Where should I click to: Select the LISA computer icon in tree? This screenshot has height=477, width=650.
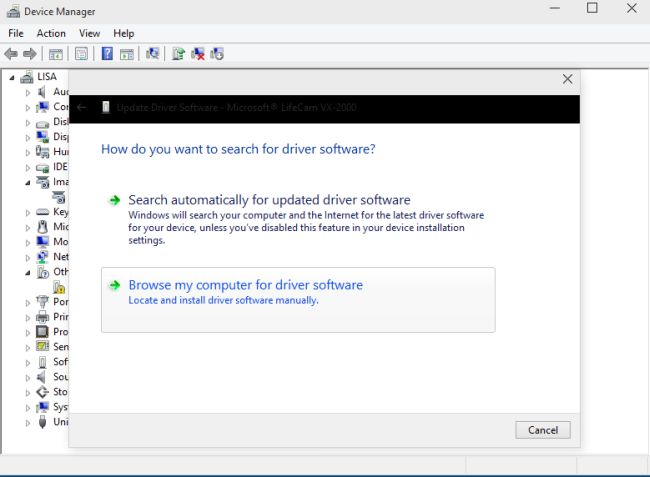coord(27,77)
